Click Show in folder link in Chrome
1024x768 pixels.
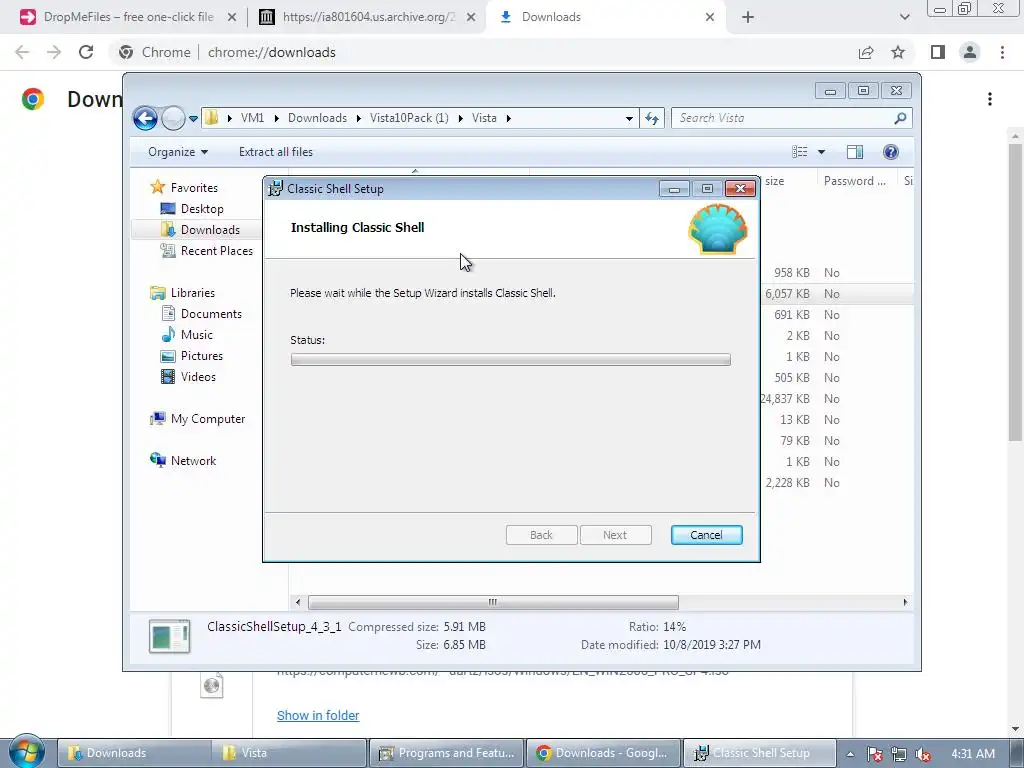pyautogui.click(x=318, y=715)
